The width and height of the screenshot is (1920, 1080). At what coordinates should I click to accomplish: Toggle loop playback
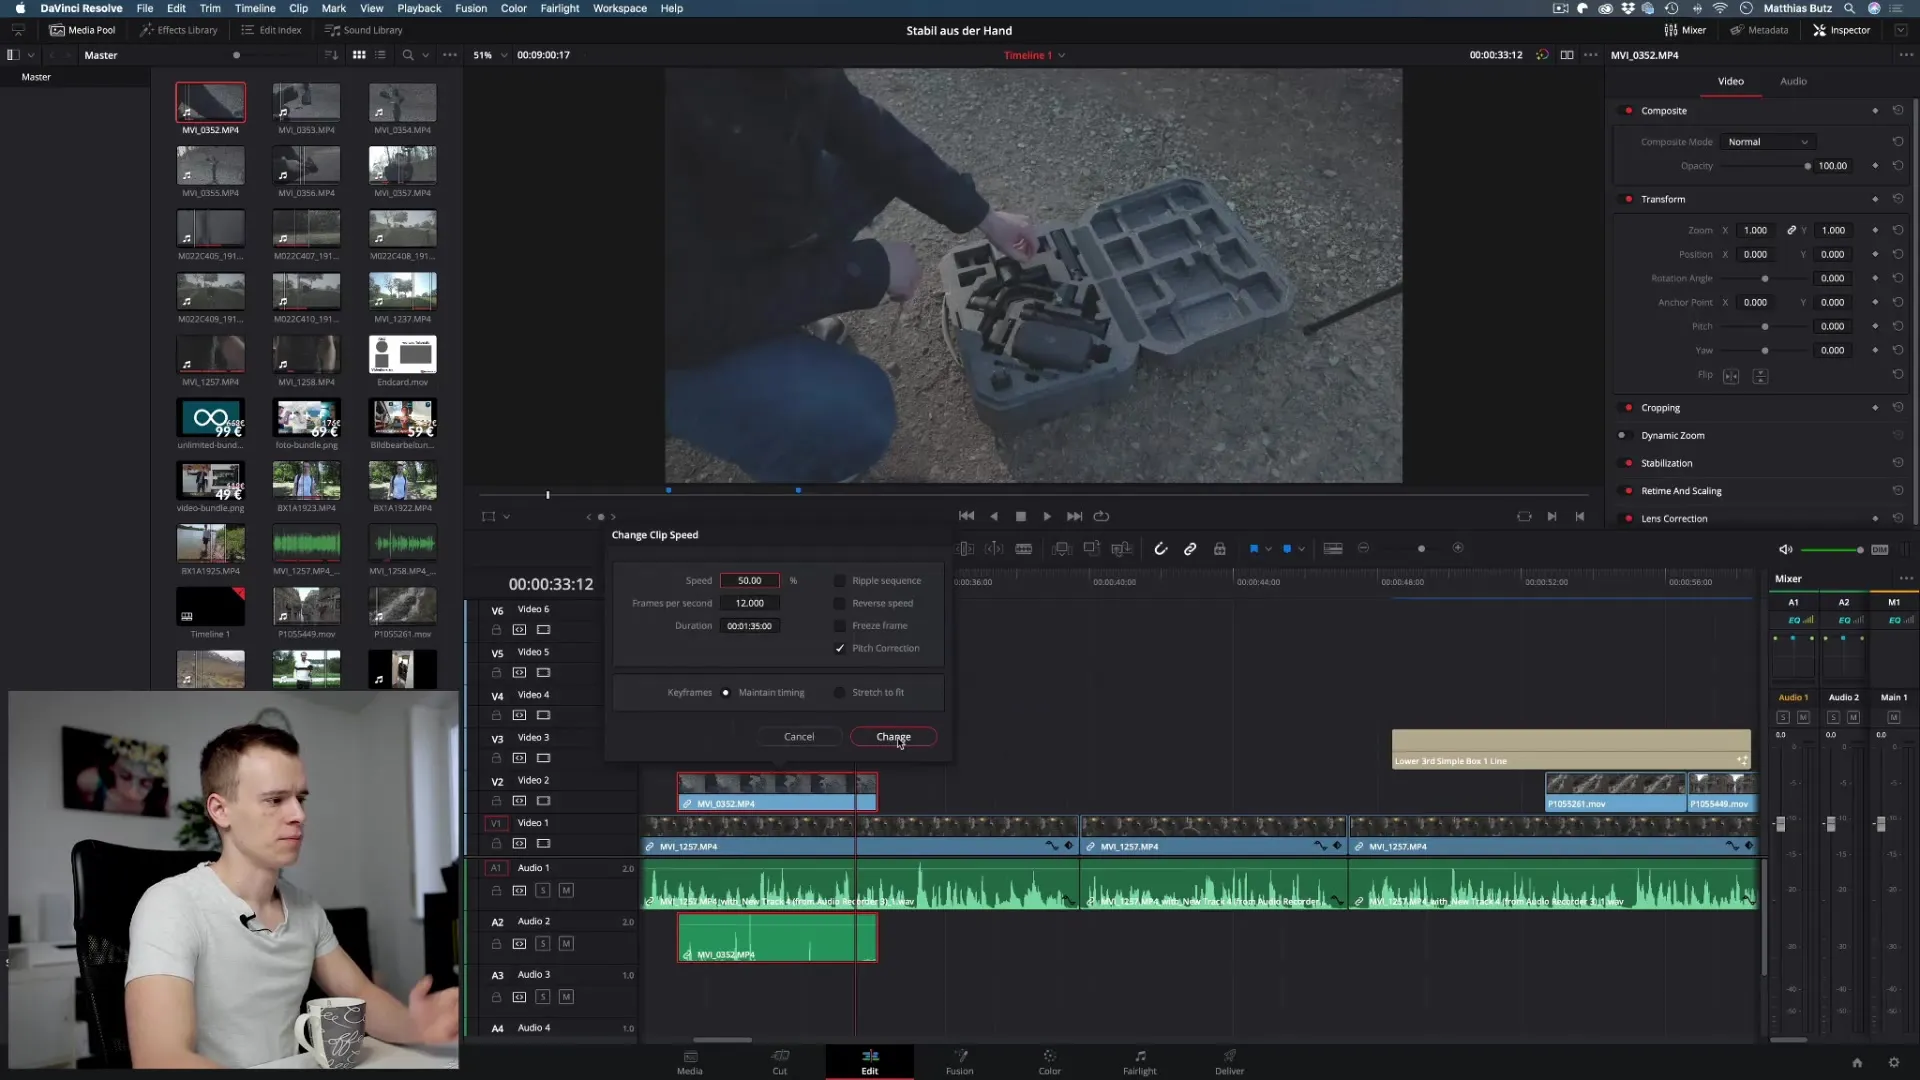(1101, 517)
